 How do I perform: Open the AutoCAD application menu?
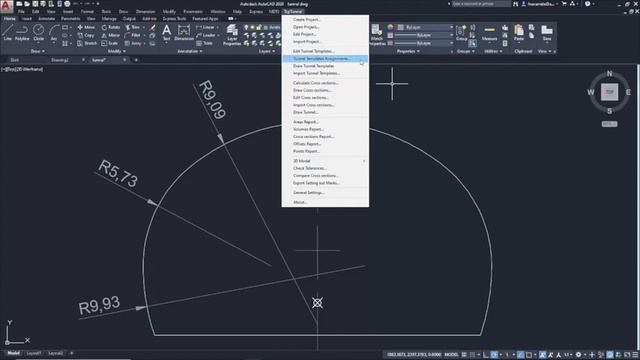pos(6,7)
